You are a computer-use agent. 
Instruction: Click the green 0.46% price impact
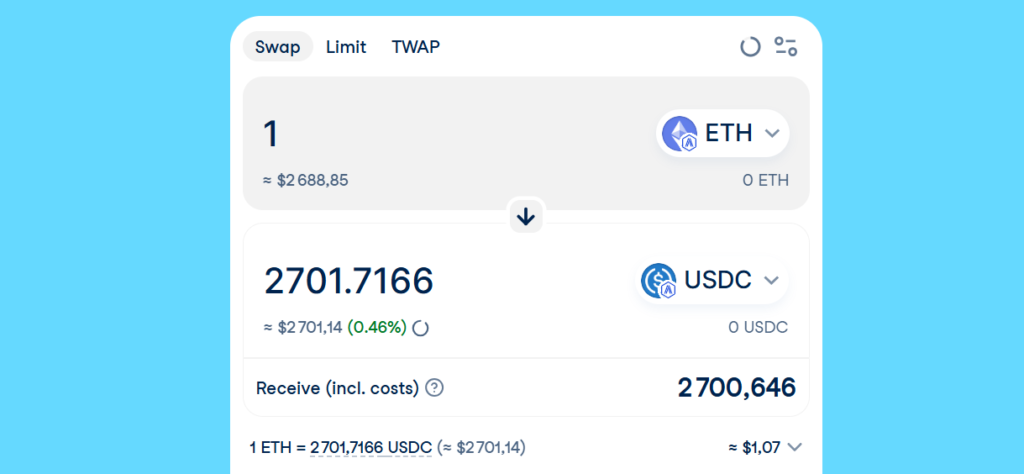tap(377, 327)
